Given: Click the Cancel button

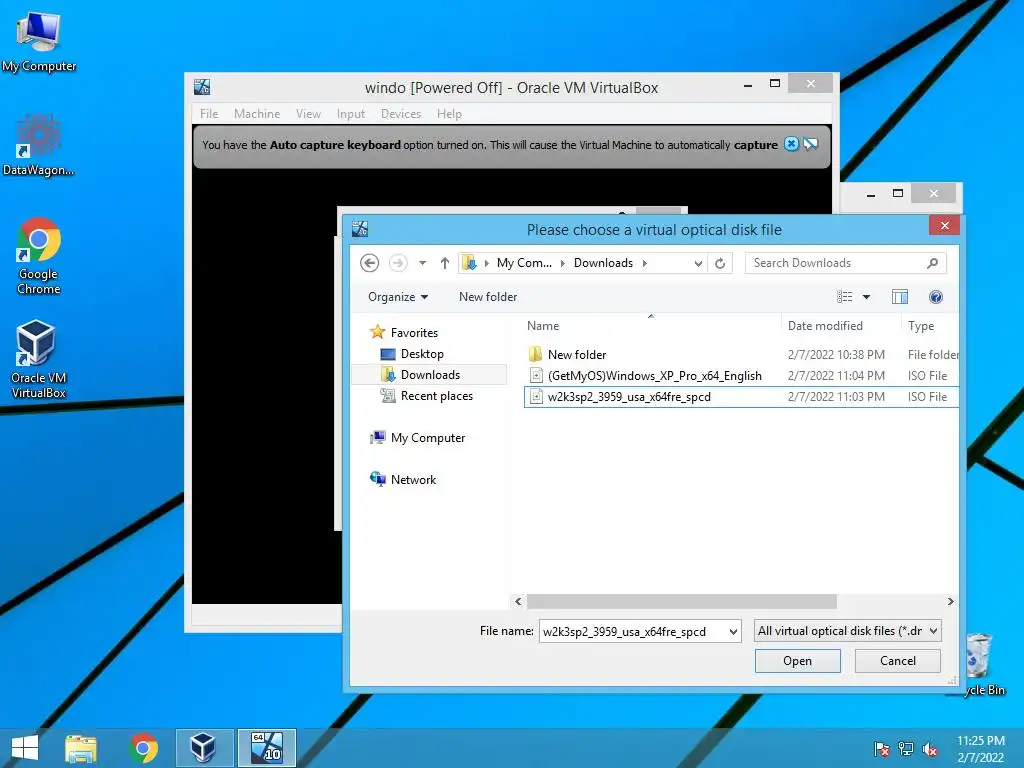Looking at the screenshot, I should click(x=897, y=661).
